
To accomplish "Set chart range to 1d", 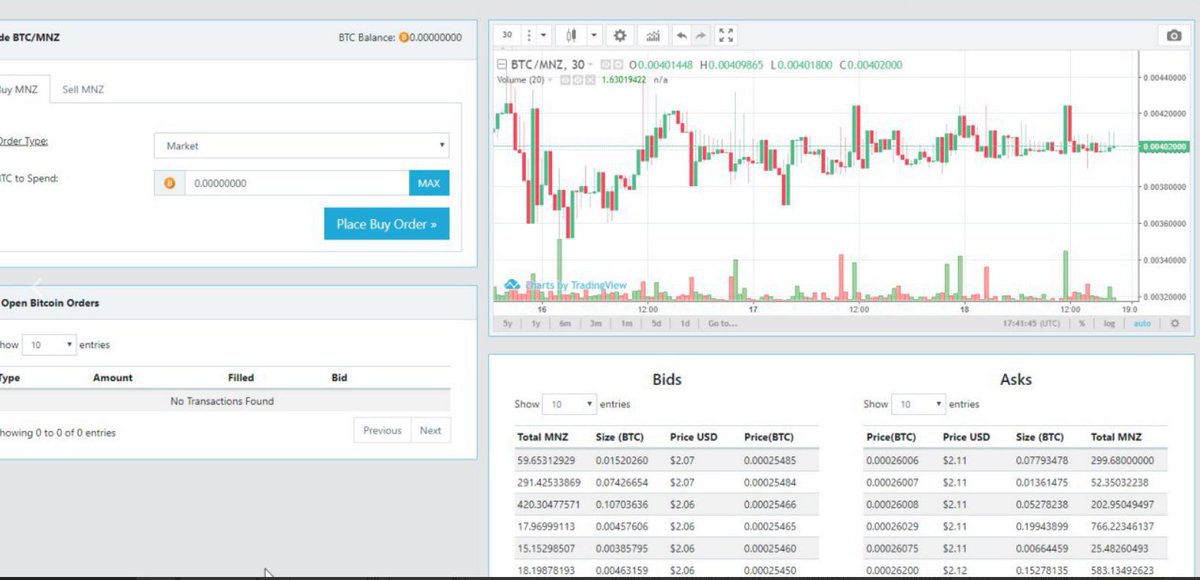I will pos(685,324).
